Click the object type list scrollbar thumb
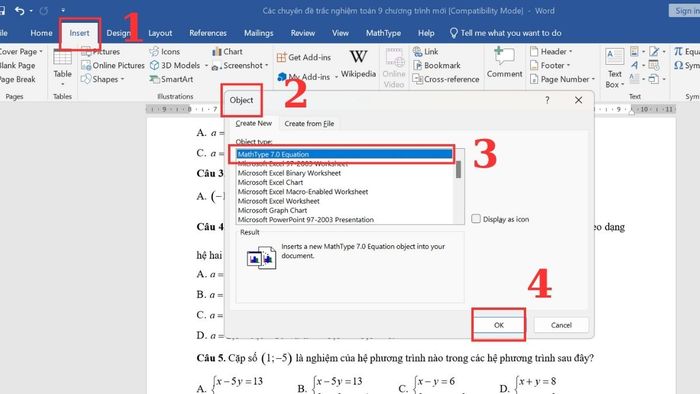This screenshot has width=700, height=394. coord(458,170)
